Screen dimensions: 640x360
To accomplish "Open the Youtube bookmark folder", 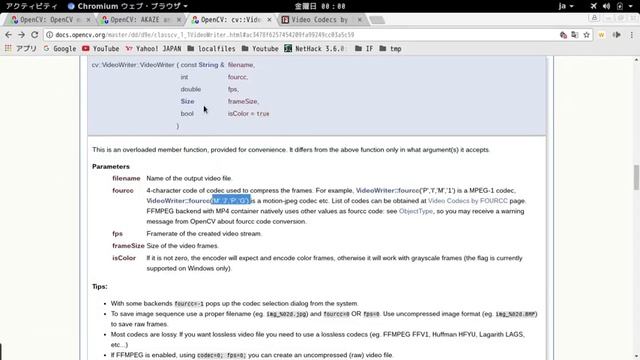I will 260,49.
